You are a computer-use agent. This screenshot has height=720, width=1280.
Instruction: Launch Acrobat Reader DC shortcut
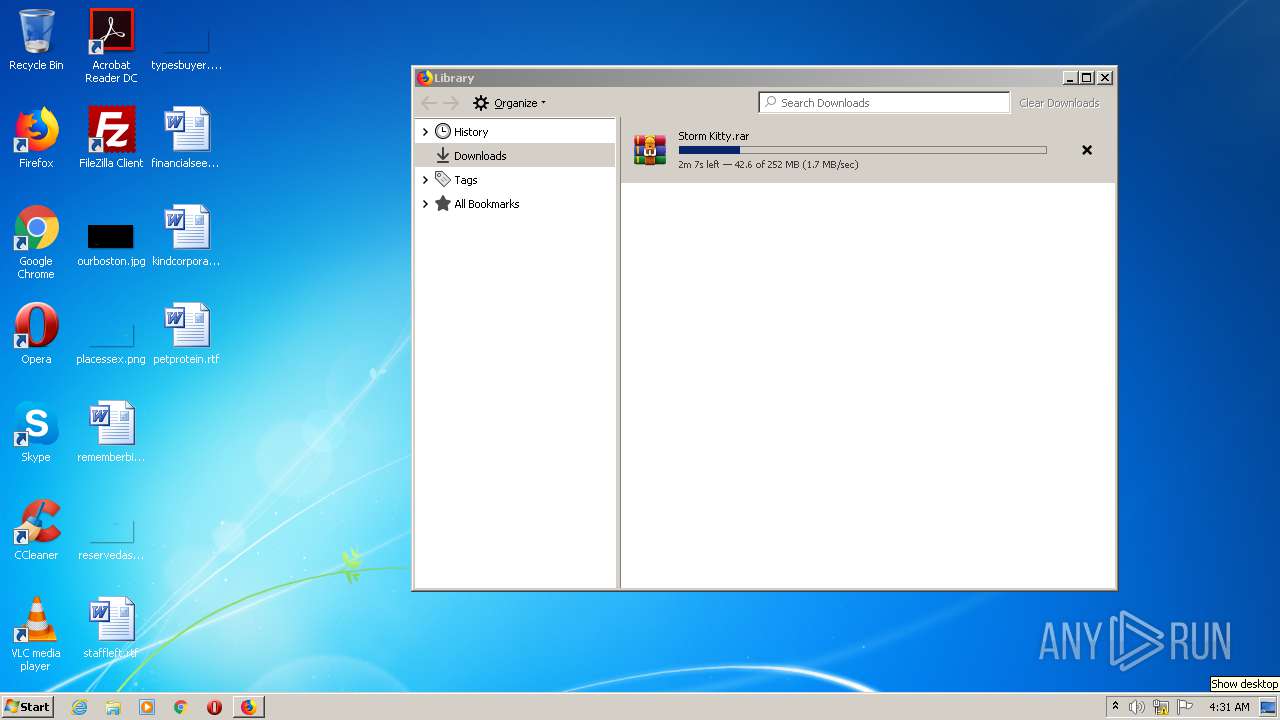coord(111,46)
